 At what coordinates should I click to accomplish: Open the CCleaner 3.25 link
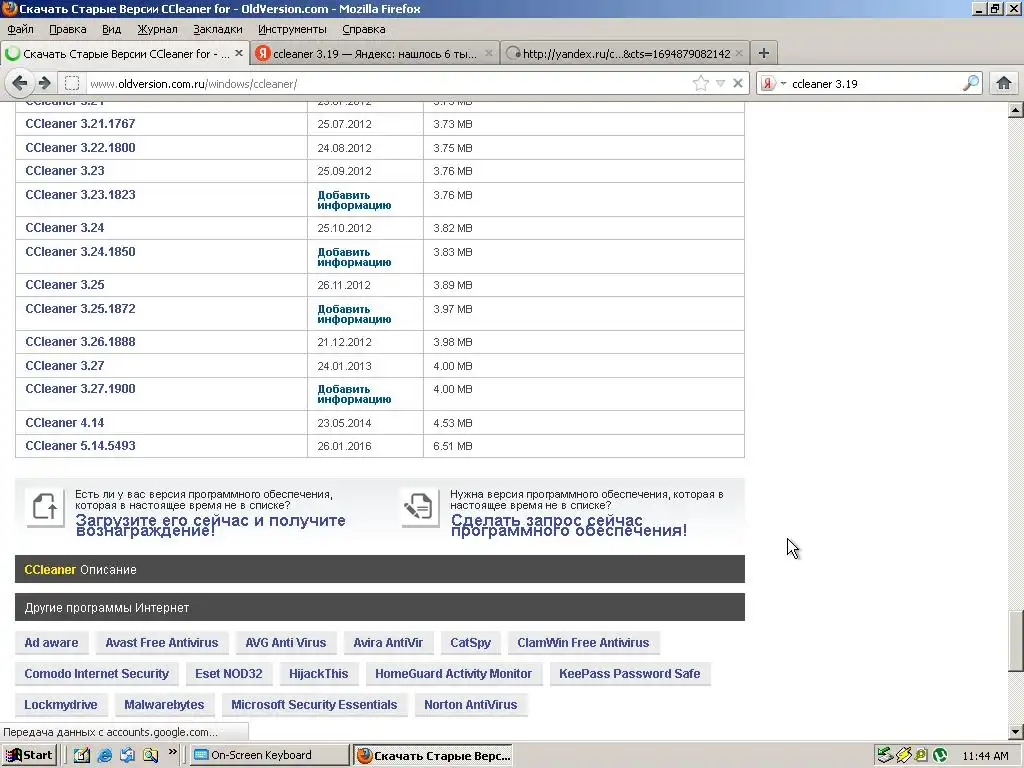coord(65,285)
